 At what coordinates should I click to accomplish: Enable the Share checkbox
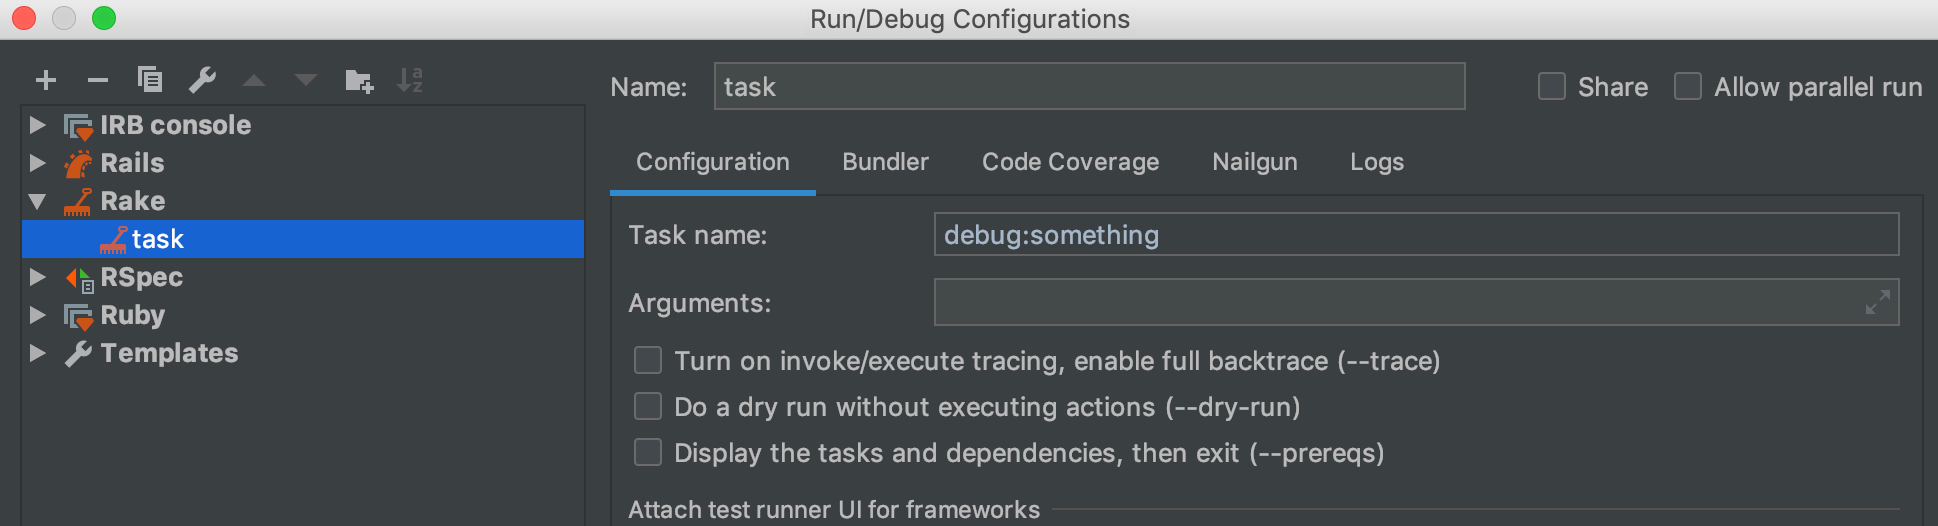coord(1552,86)
